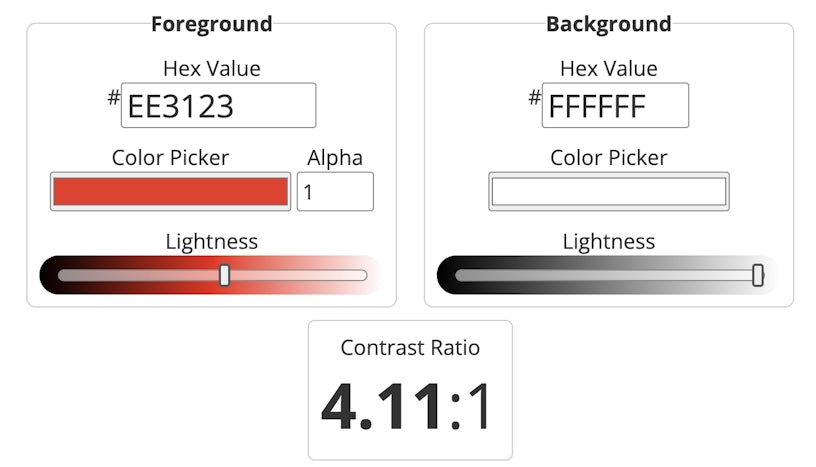Click the Background hex value input field
Image resolution: width=816 pixels, height=467 pixels.
click(x=615, y=106)
